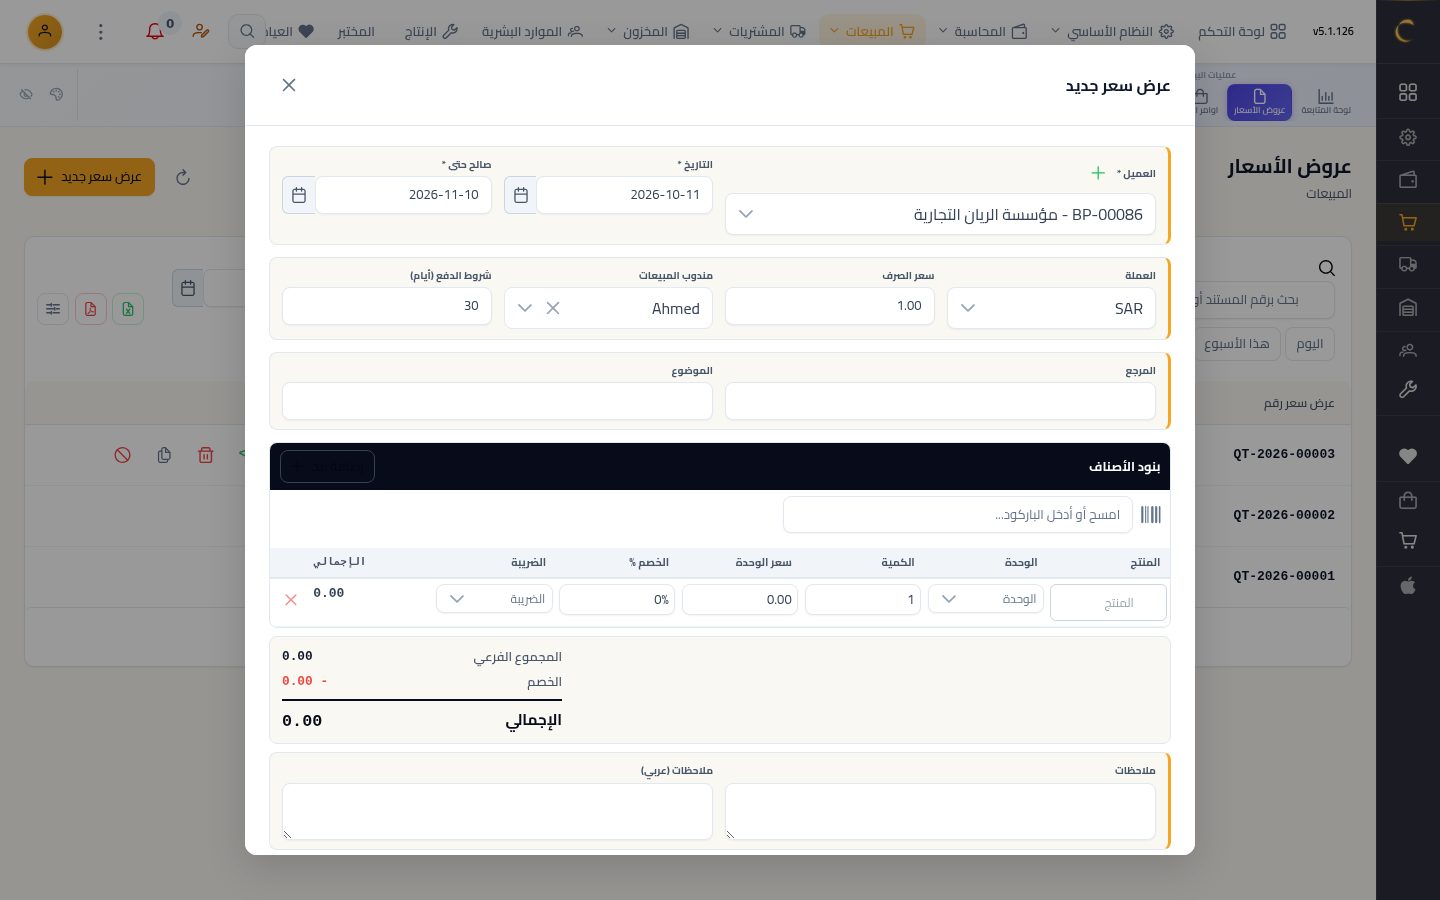
Task: Close the عرض سعر جديد dialog
Action: click(x=289, y=85)
